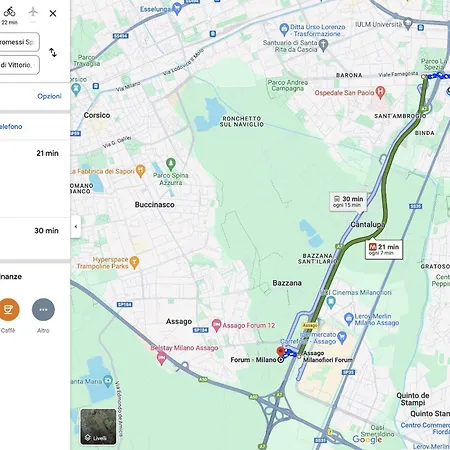Close the directions panel with the X
450x450 pixels.
coord(53,13)
